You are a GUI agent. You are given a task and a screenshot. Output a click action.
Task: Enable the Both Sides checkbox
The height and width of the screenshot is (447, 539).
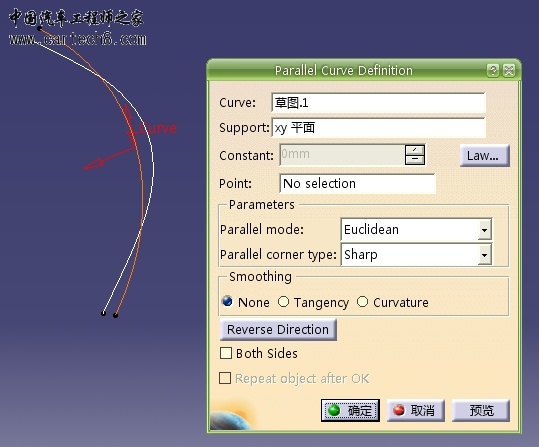[x=226, y=353]
